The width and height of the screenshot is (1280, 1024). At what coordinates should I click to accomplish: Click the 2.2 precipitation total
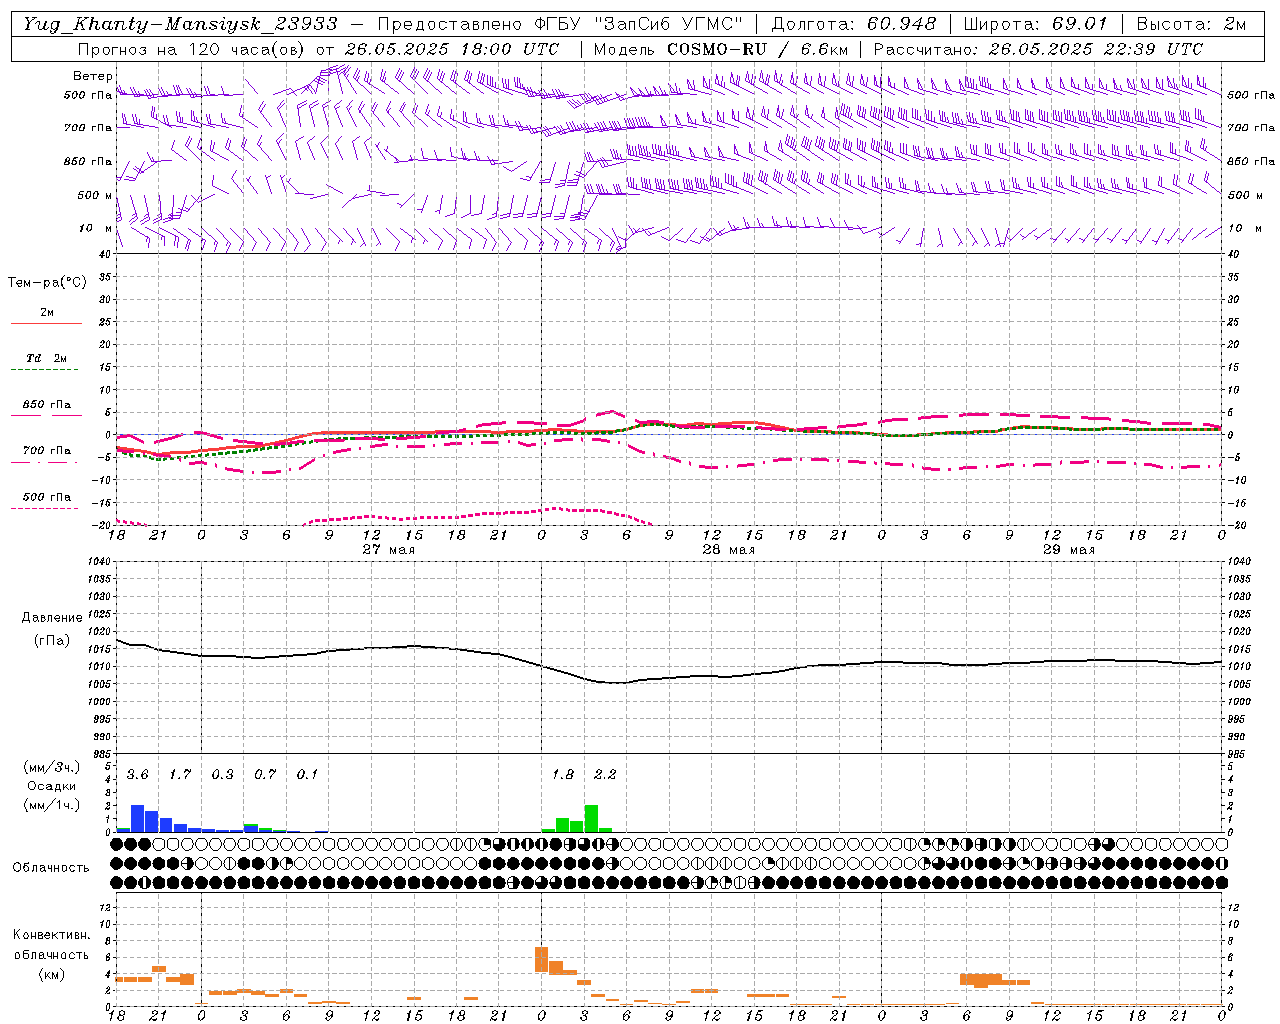pyautogui.click(x=605, y=774)
